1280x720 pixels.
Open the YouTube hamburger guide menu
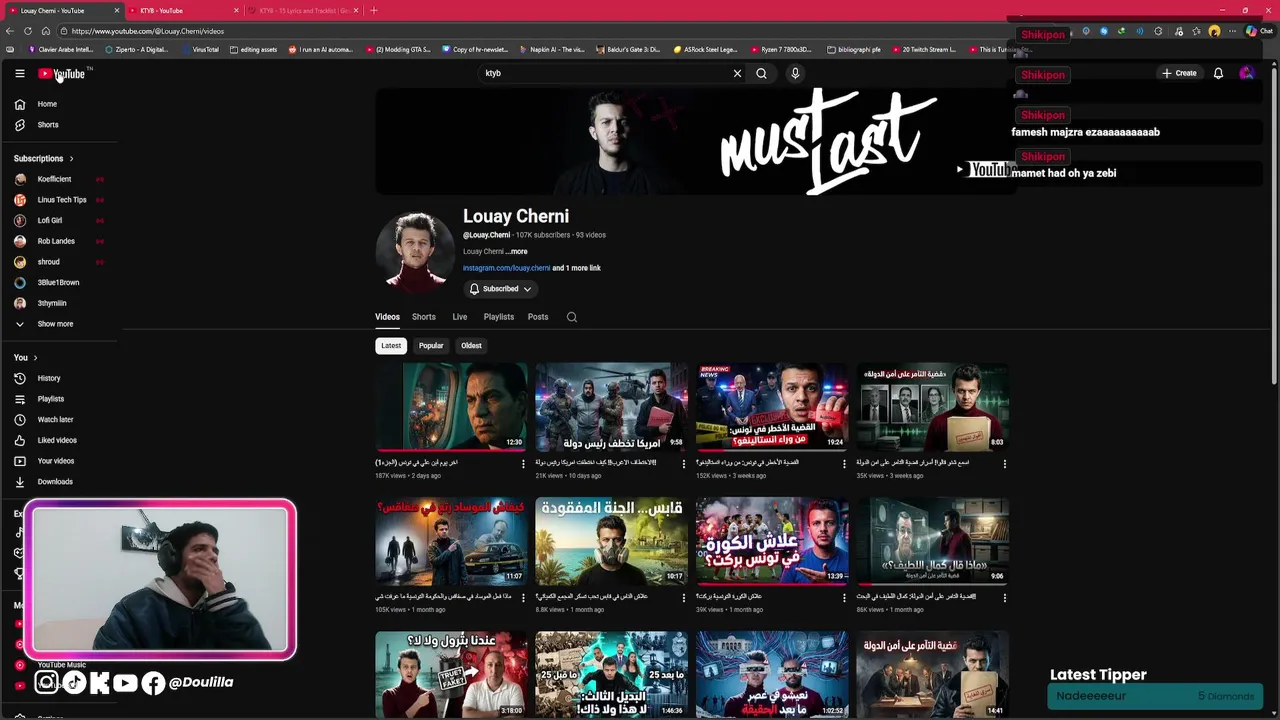point(19,73)
